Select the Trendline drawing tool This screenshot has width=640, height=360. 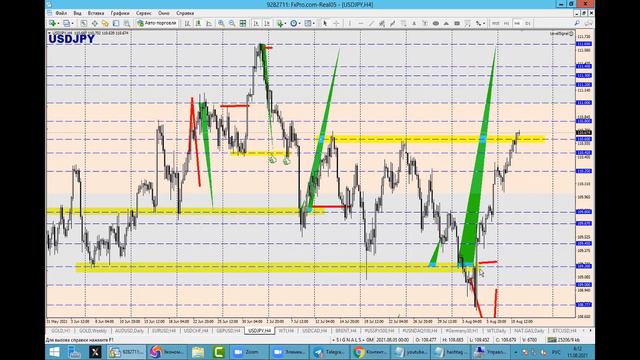point(371,23)
